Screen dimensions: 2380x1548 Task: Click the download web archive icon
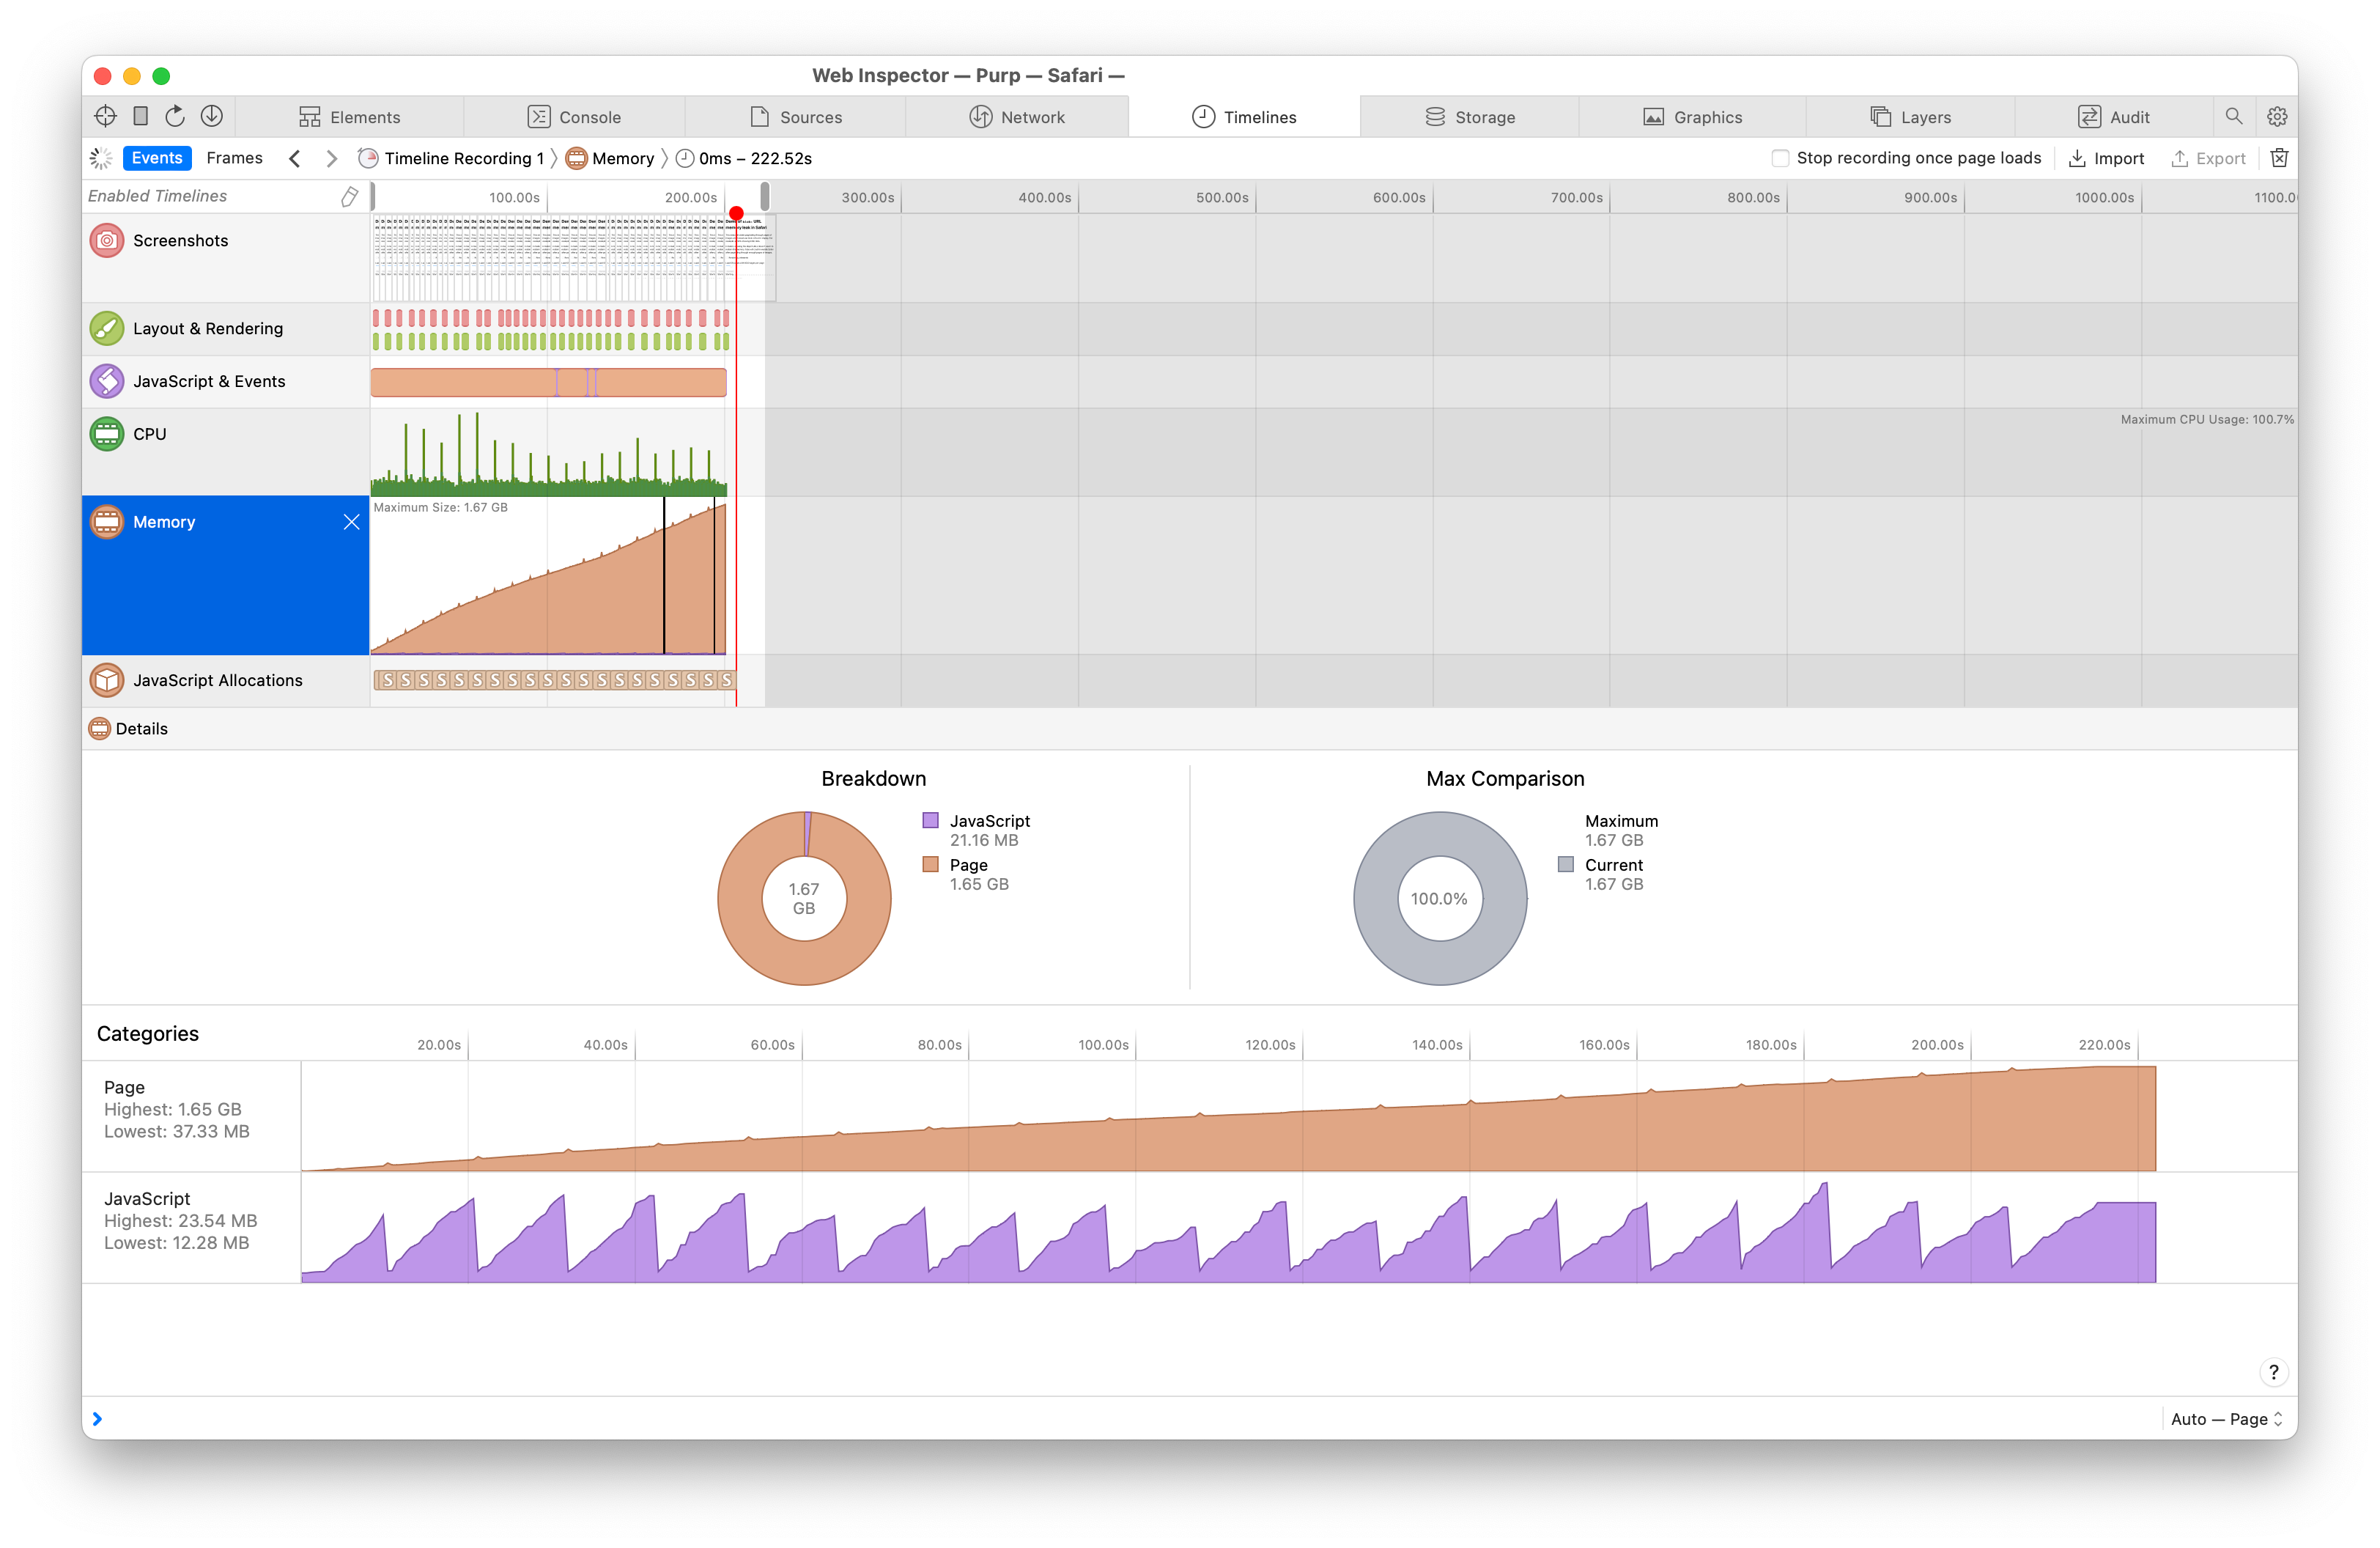(211, 116)
